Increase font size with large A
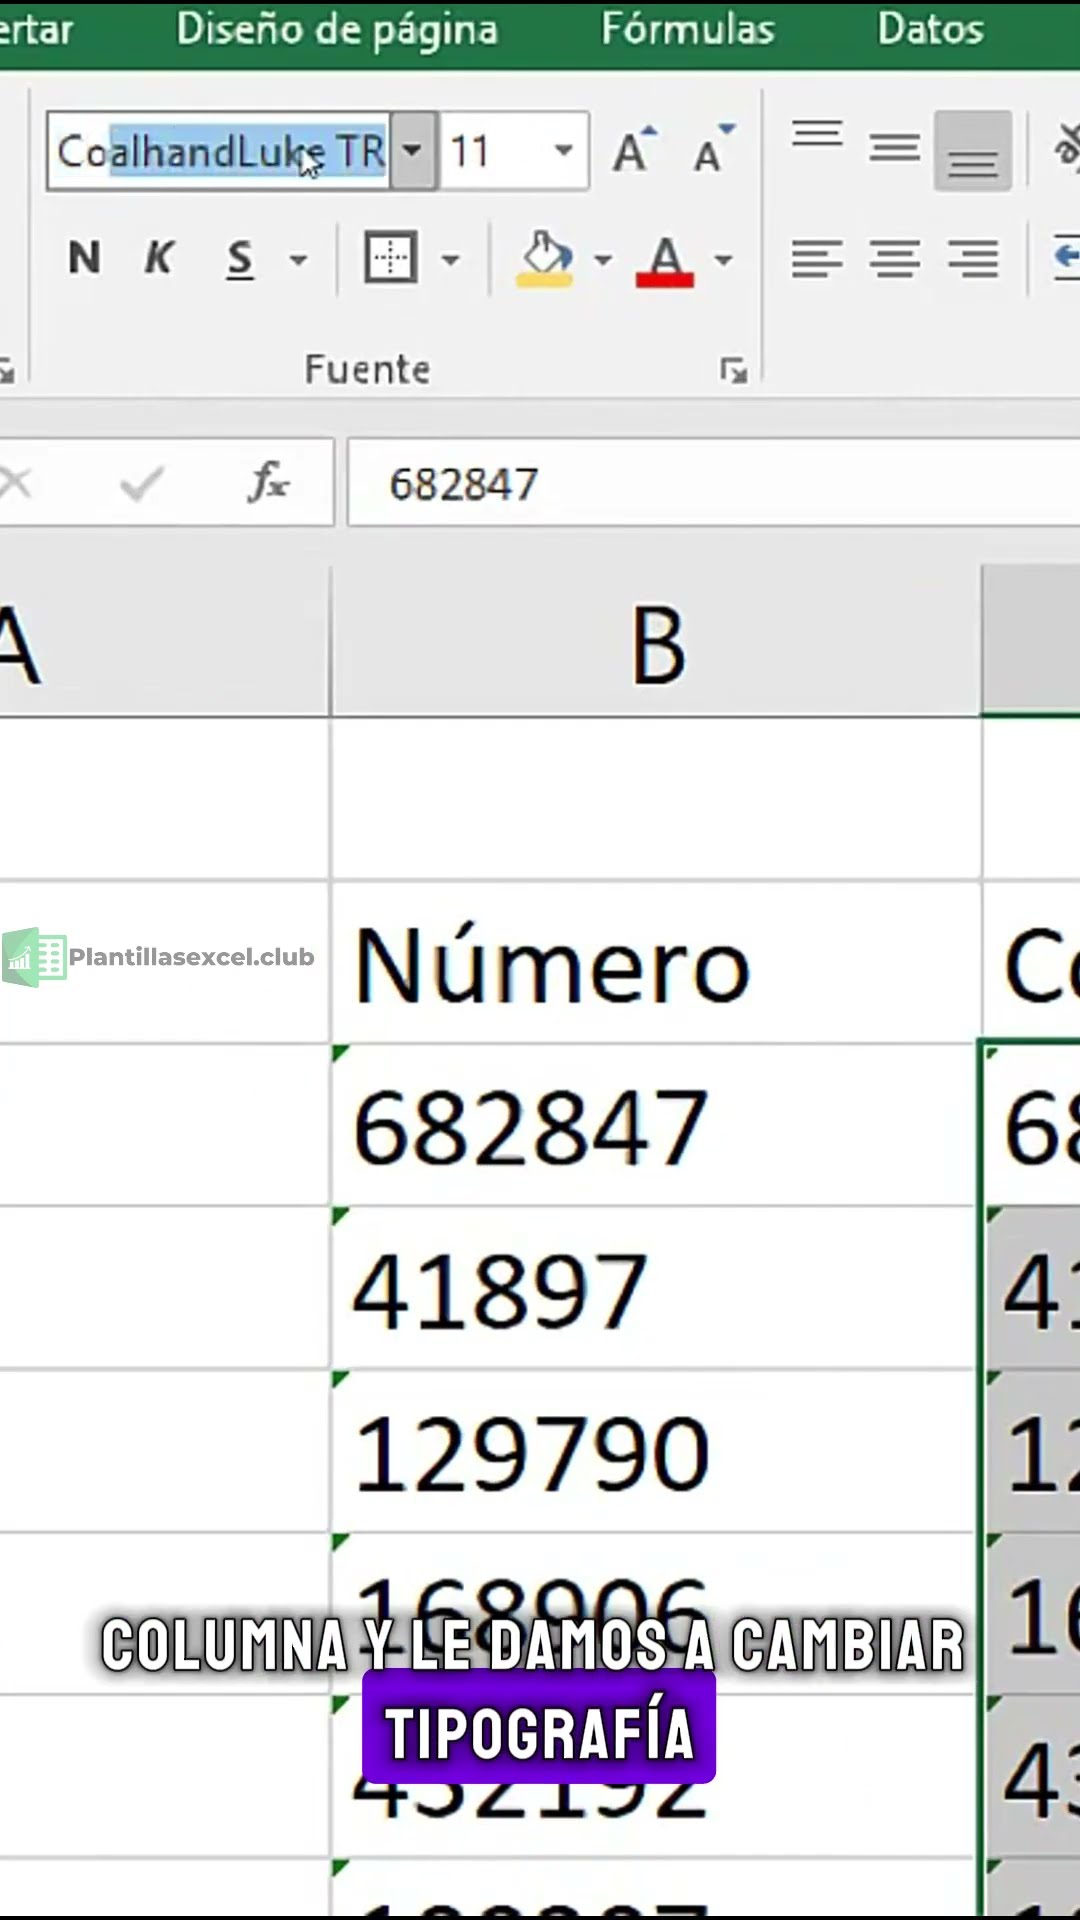The width and height of the screenshot is (1080, 1920). coord(634,152)
